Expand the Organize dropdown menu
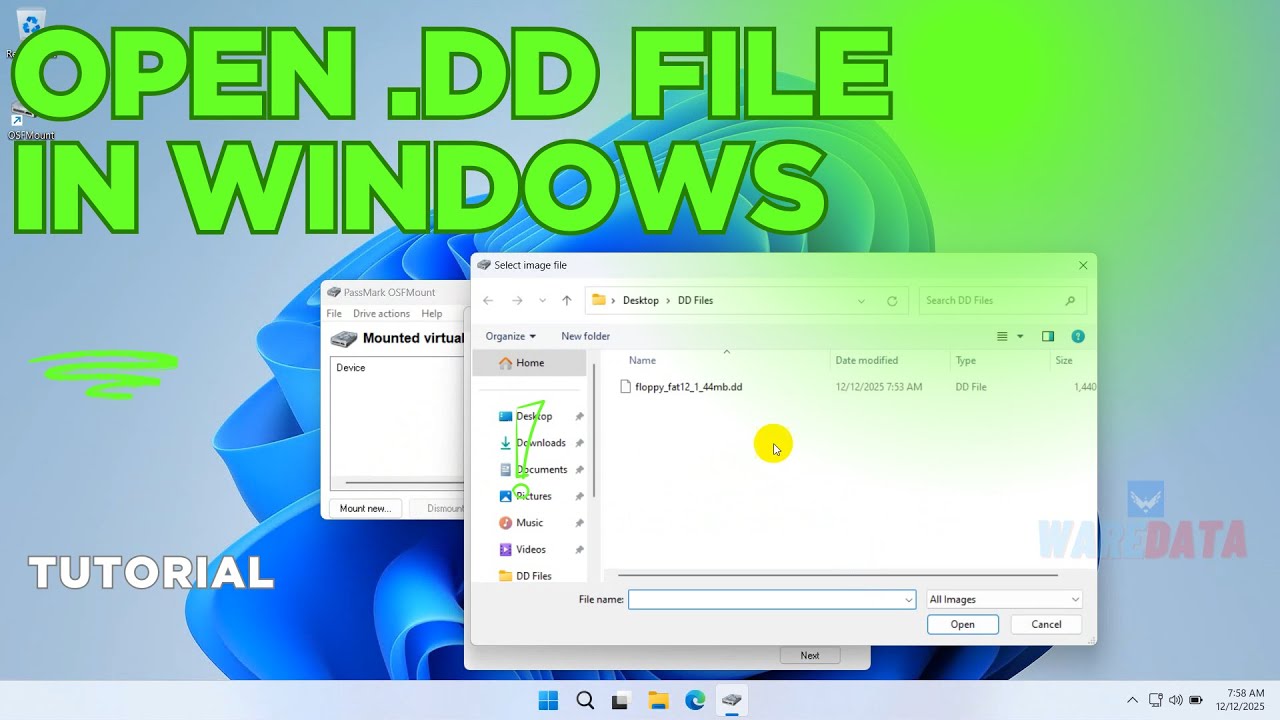This screenshot has width=1280, height=720. click(x=510, y=336)
